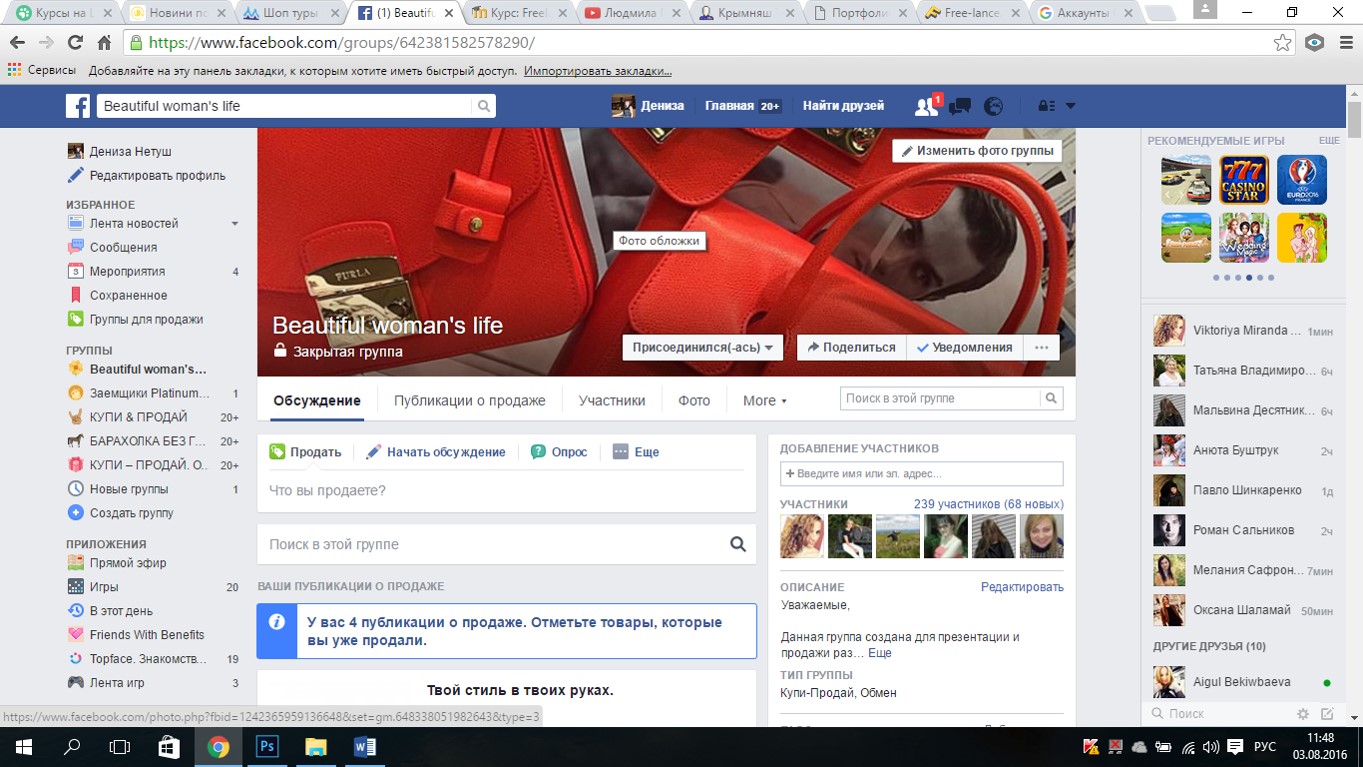Image resolution: width=1363 pixels, height=767 pixels.
Task: Expand the arrow next to Лента новостей
Action: coord(235,224)
